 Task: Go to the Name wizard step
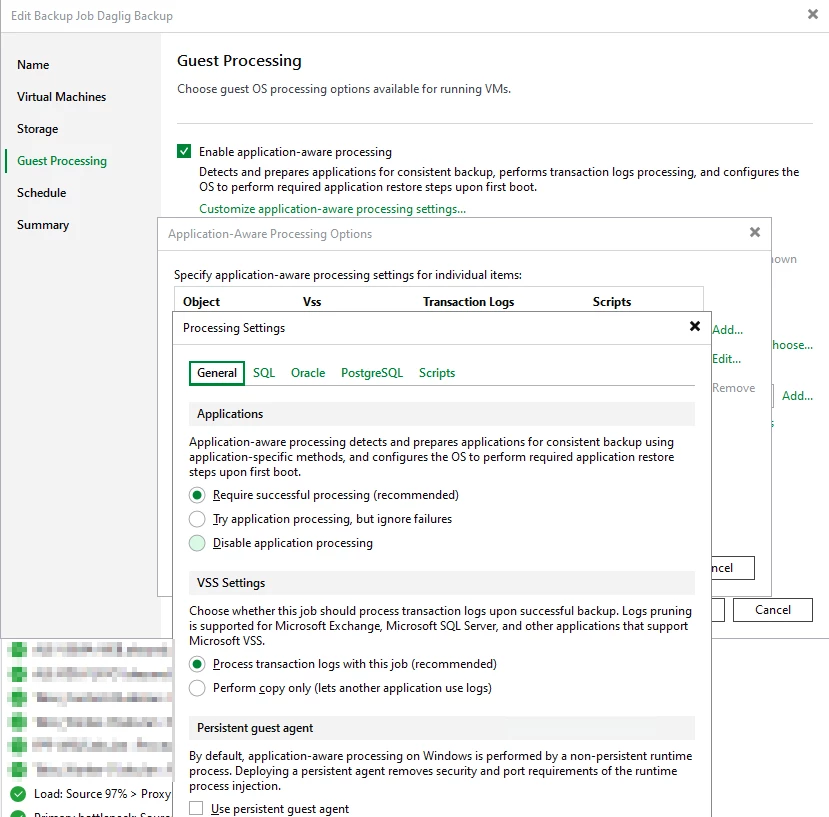(33, 65)
